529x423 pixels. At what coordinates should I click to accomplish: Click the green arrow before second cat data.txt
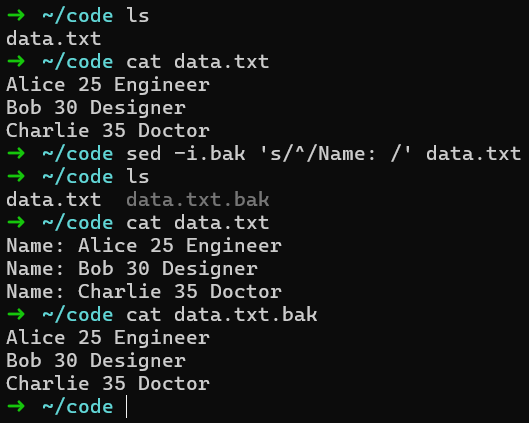coord(16,222)
